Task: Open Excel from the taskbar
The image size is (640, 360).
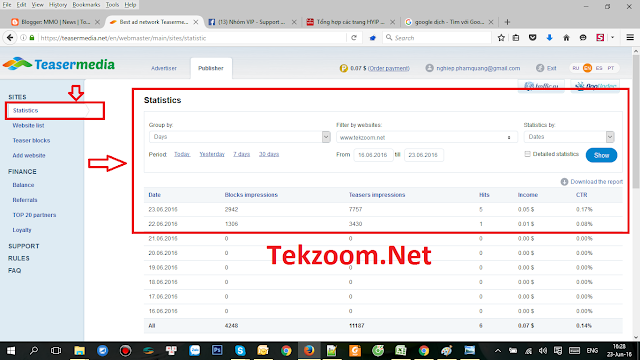Action: tap(400, 351)
